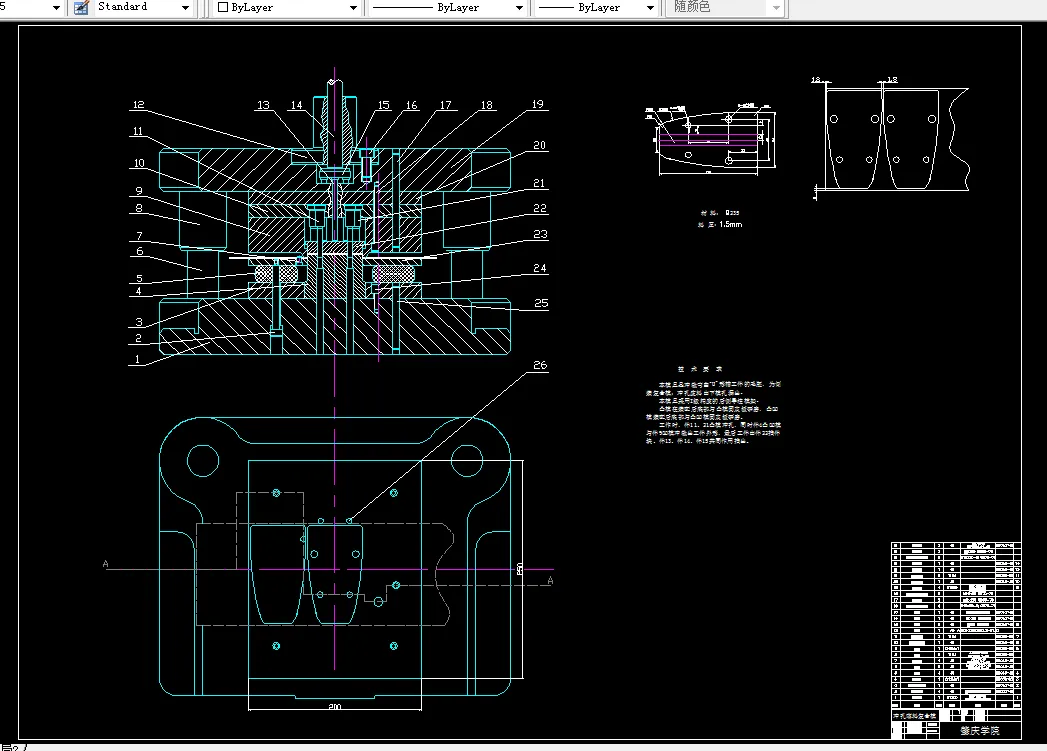Select part callout number 1
The height and width of the screenshot is (751, 1047).
(138, 357)
